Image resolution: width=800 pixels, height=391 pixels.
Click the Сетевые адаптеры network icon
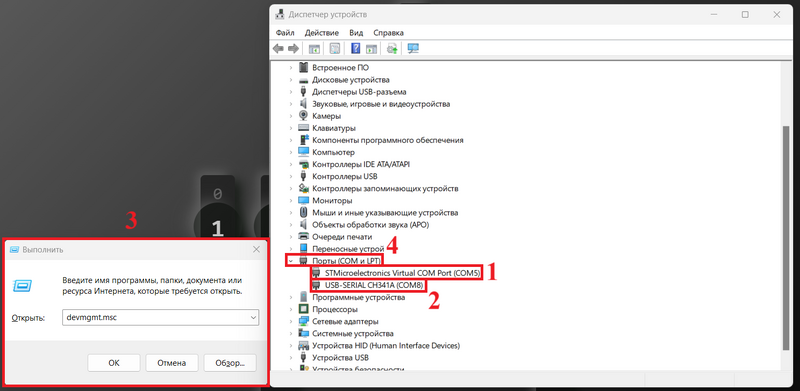[x=304, y=322]
